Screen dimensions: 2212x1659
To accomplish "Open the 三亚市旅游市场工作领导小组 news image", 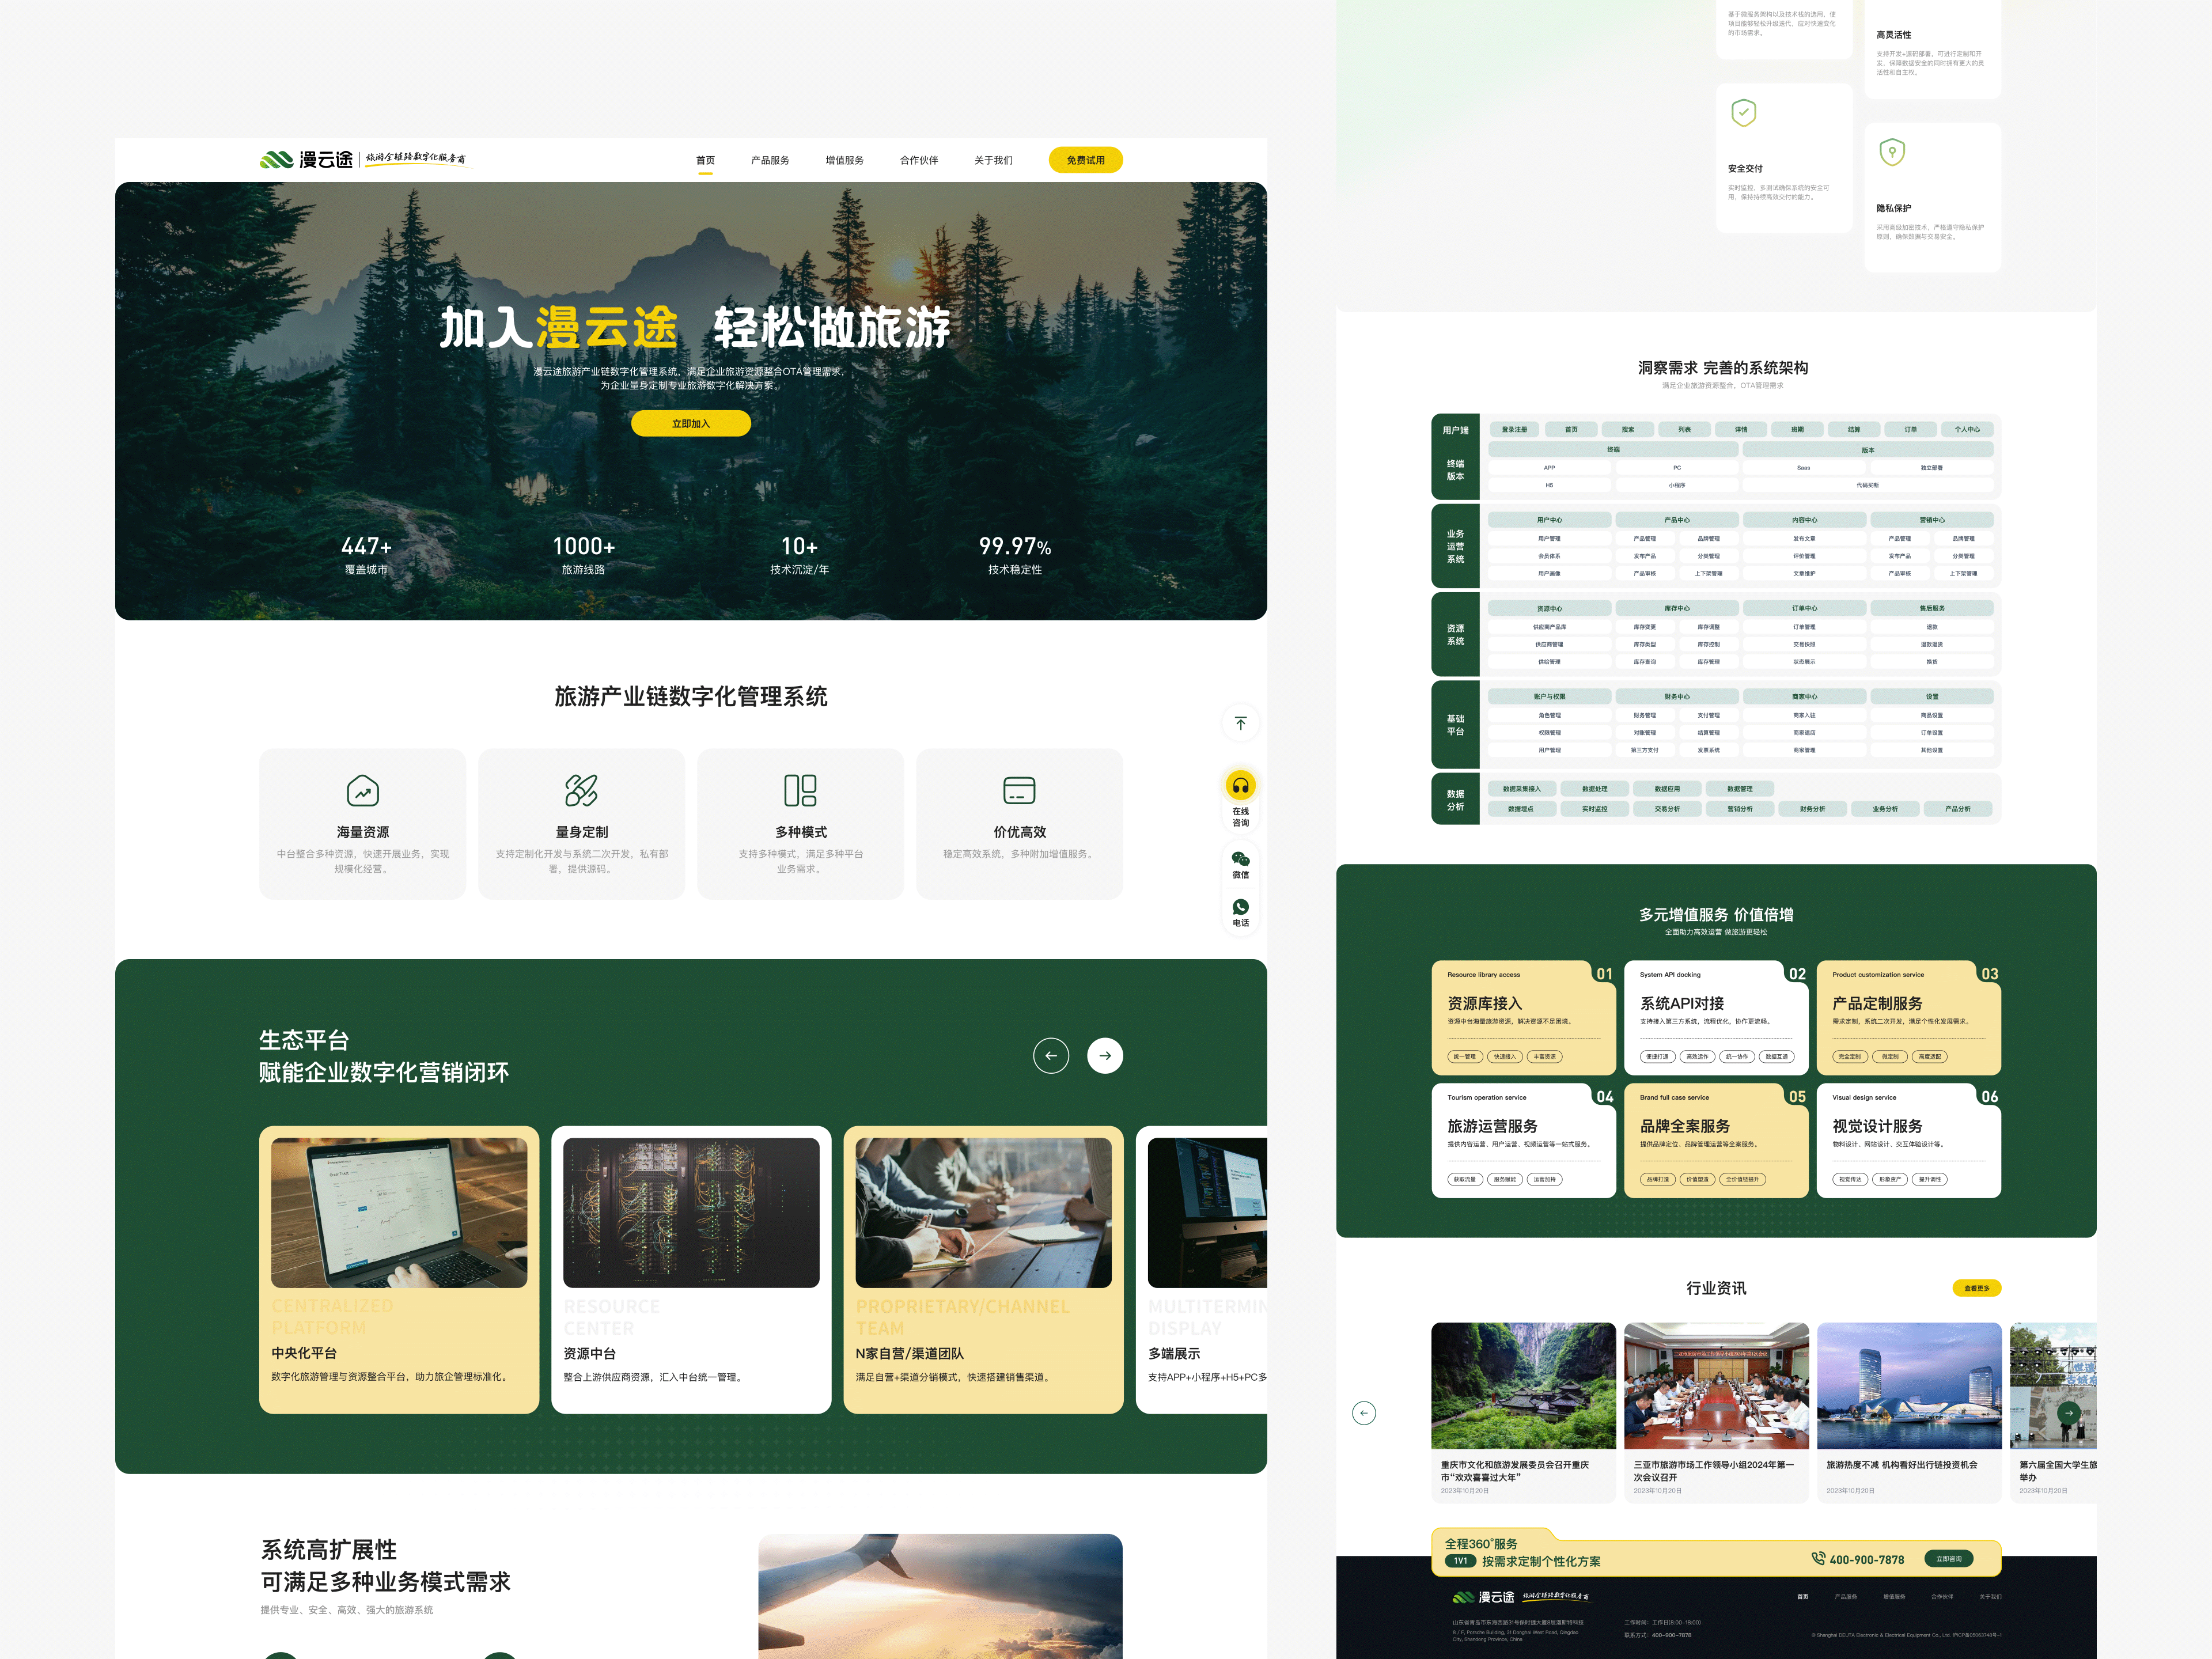I will click(1716, 1385).
